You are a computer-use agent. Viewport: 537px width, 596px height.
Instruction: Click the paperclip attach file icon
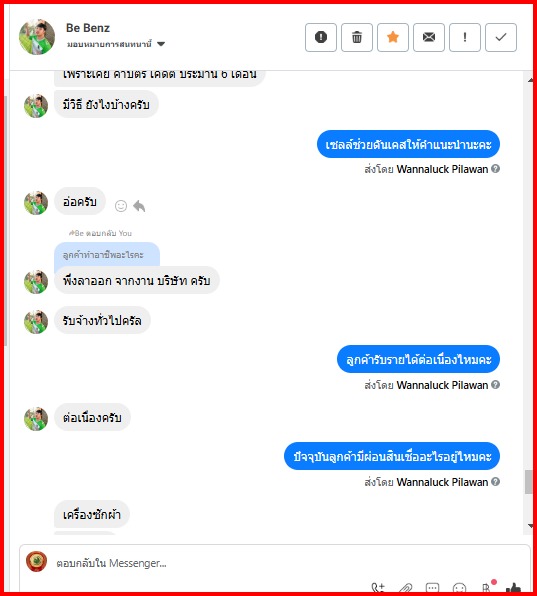[406, 588]
